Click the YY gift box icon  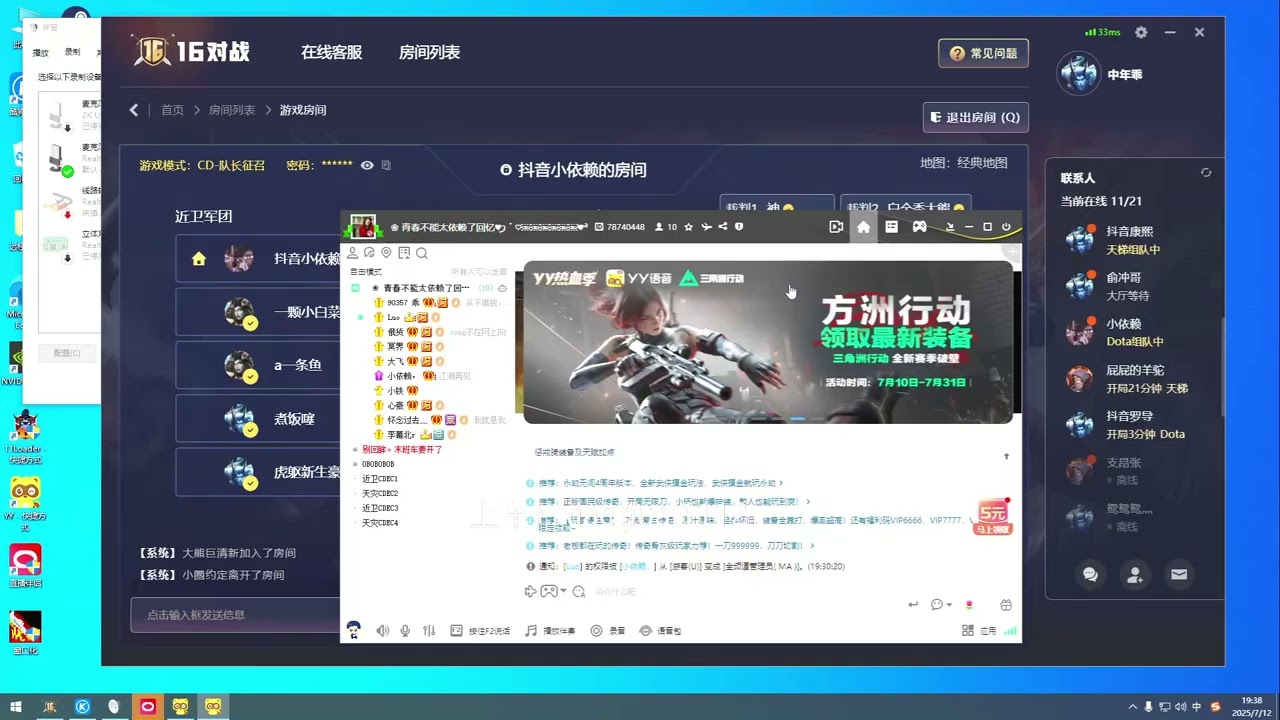[x=1006, y=605]
